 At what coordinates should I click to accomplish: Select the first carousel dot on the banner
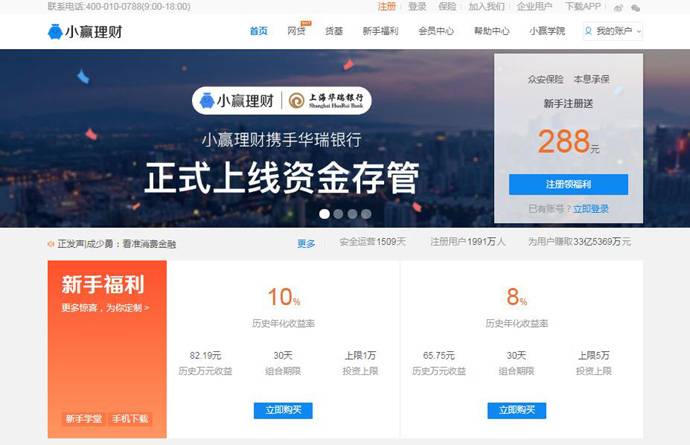pos(324,214)
